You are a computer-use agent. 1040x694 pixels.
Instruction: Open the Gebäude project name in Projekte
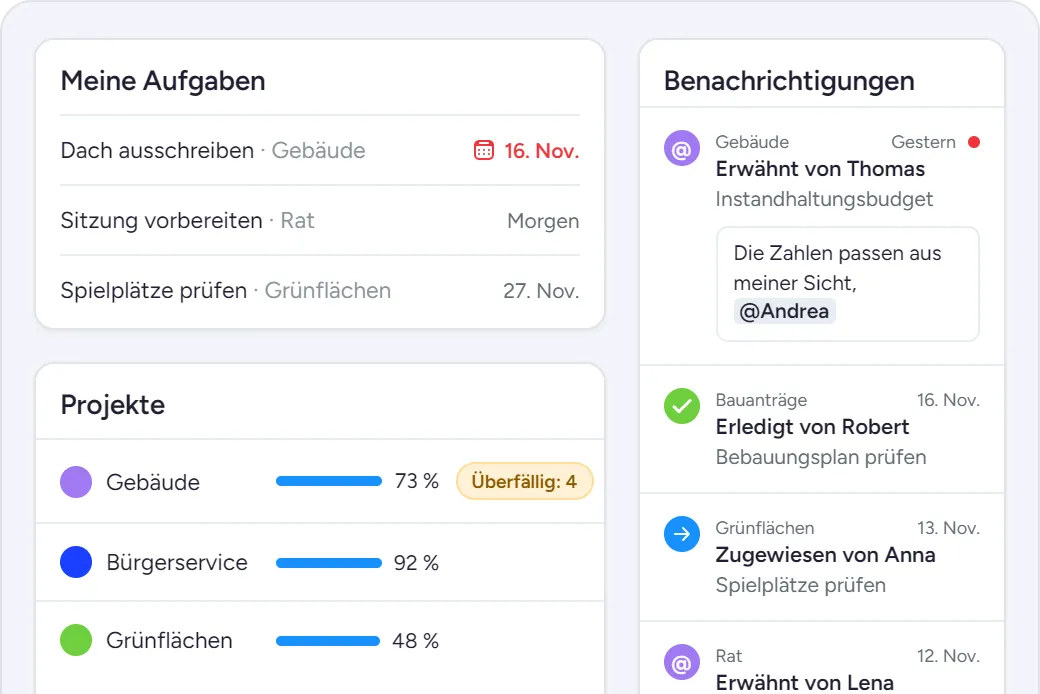[x=153, y=482]
